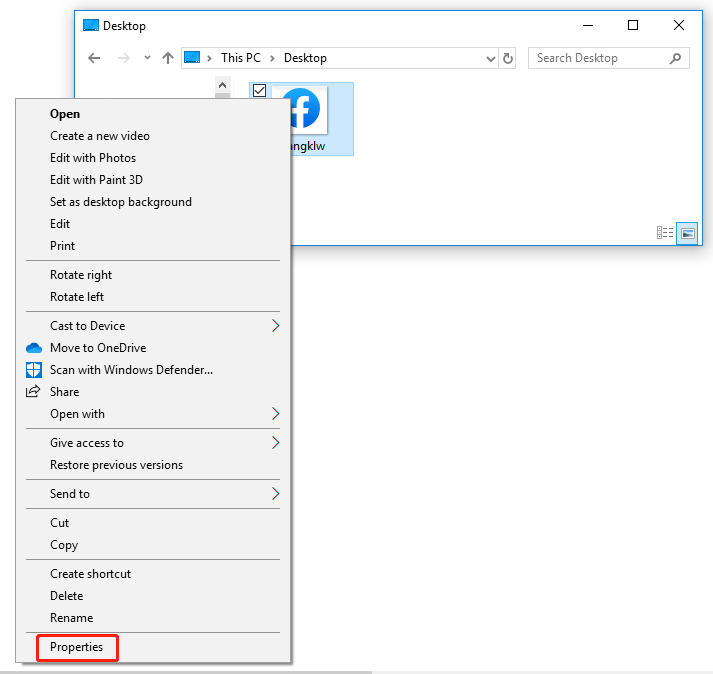Click the PC icon in address bar
The height and width of the screenshot is (674, 713).
[192, 58]
